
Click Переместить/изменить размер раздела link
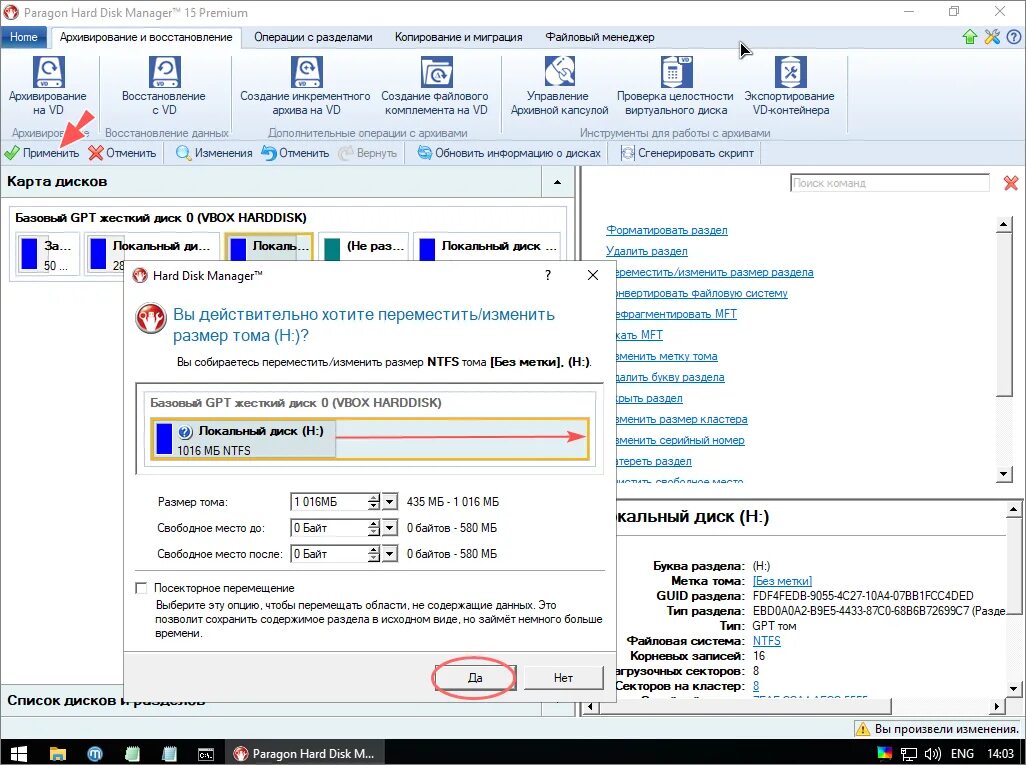pyautogui.click(x=715, y=272)
